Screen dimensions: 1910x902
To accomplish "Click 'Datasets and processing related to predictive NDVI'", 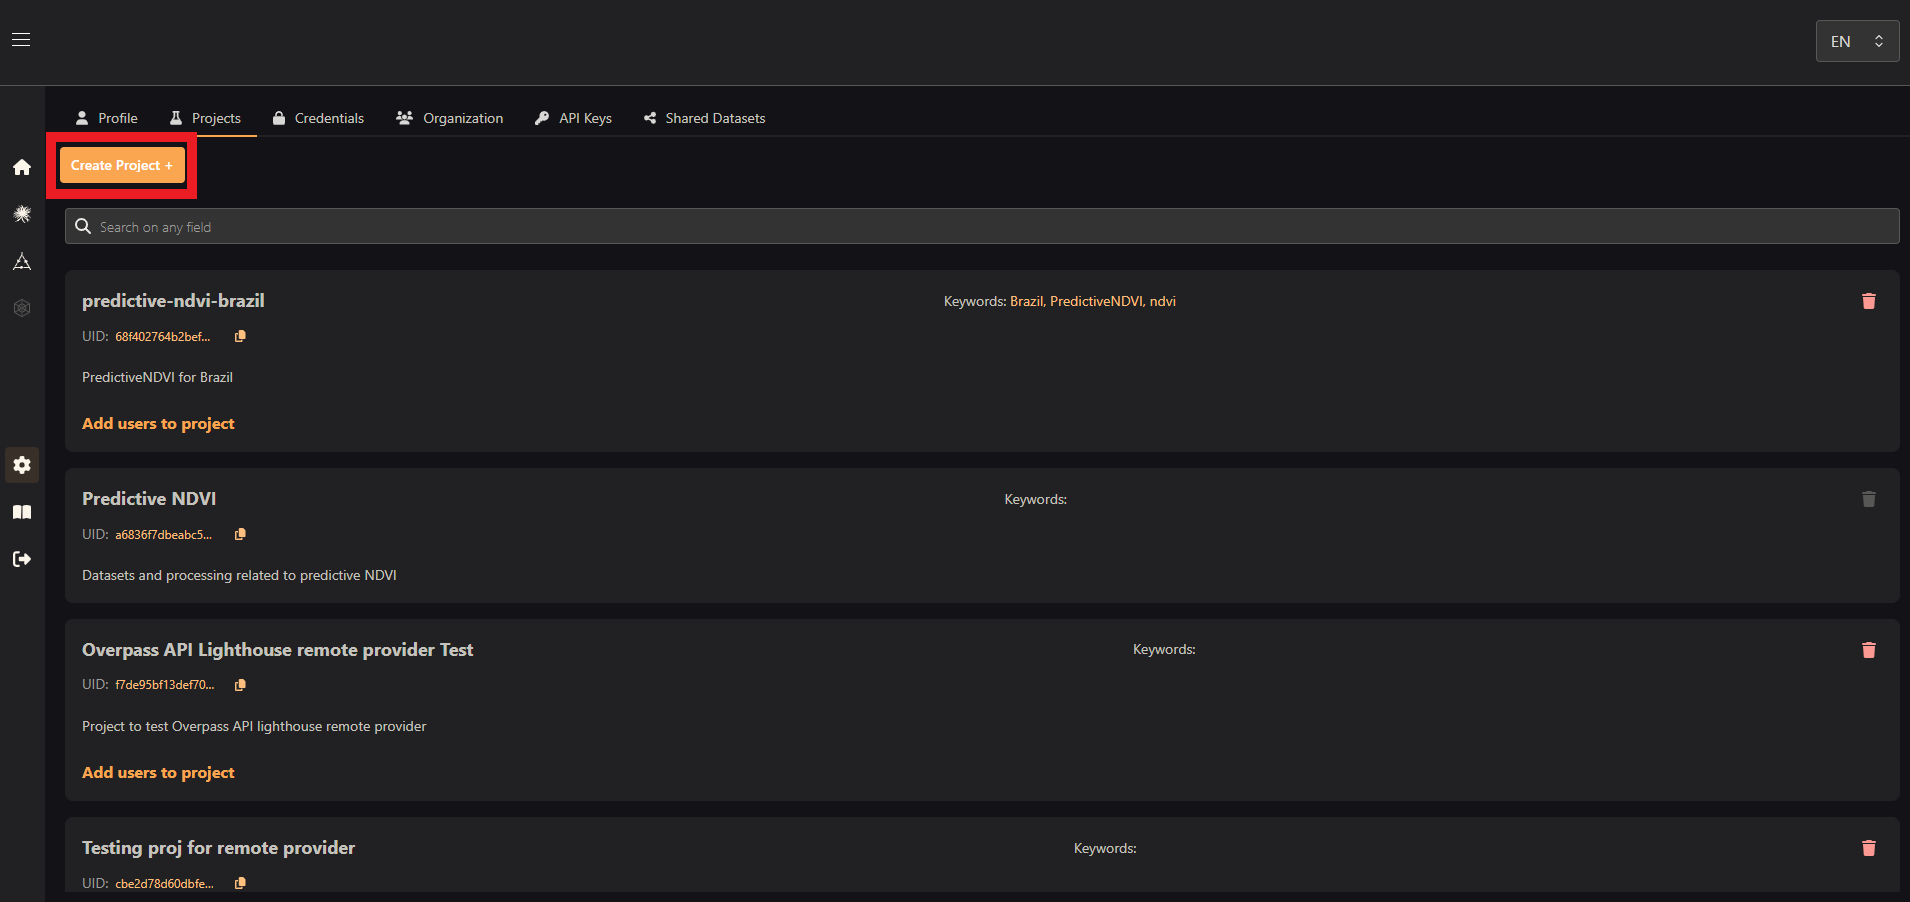I will tap(239, 575).
